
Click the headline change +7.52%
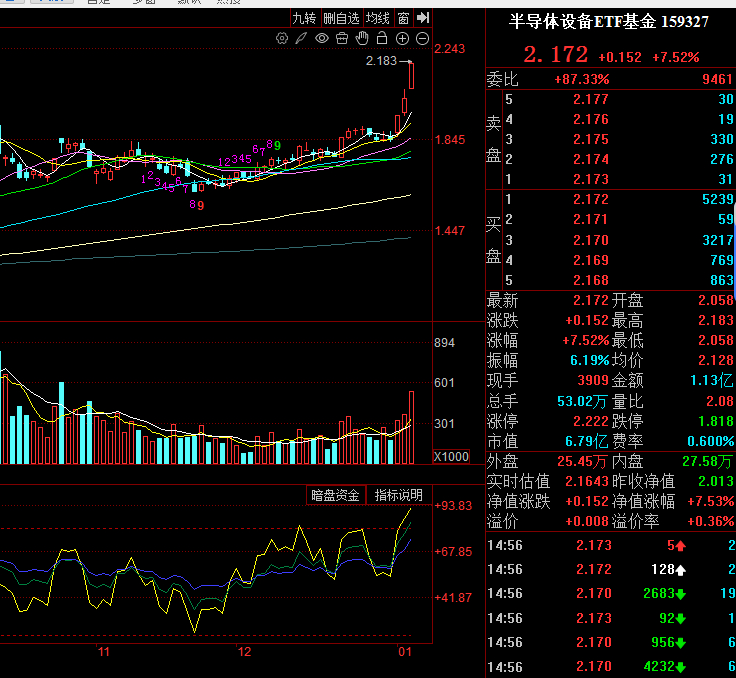[676, 57]
